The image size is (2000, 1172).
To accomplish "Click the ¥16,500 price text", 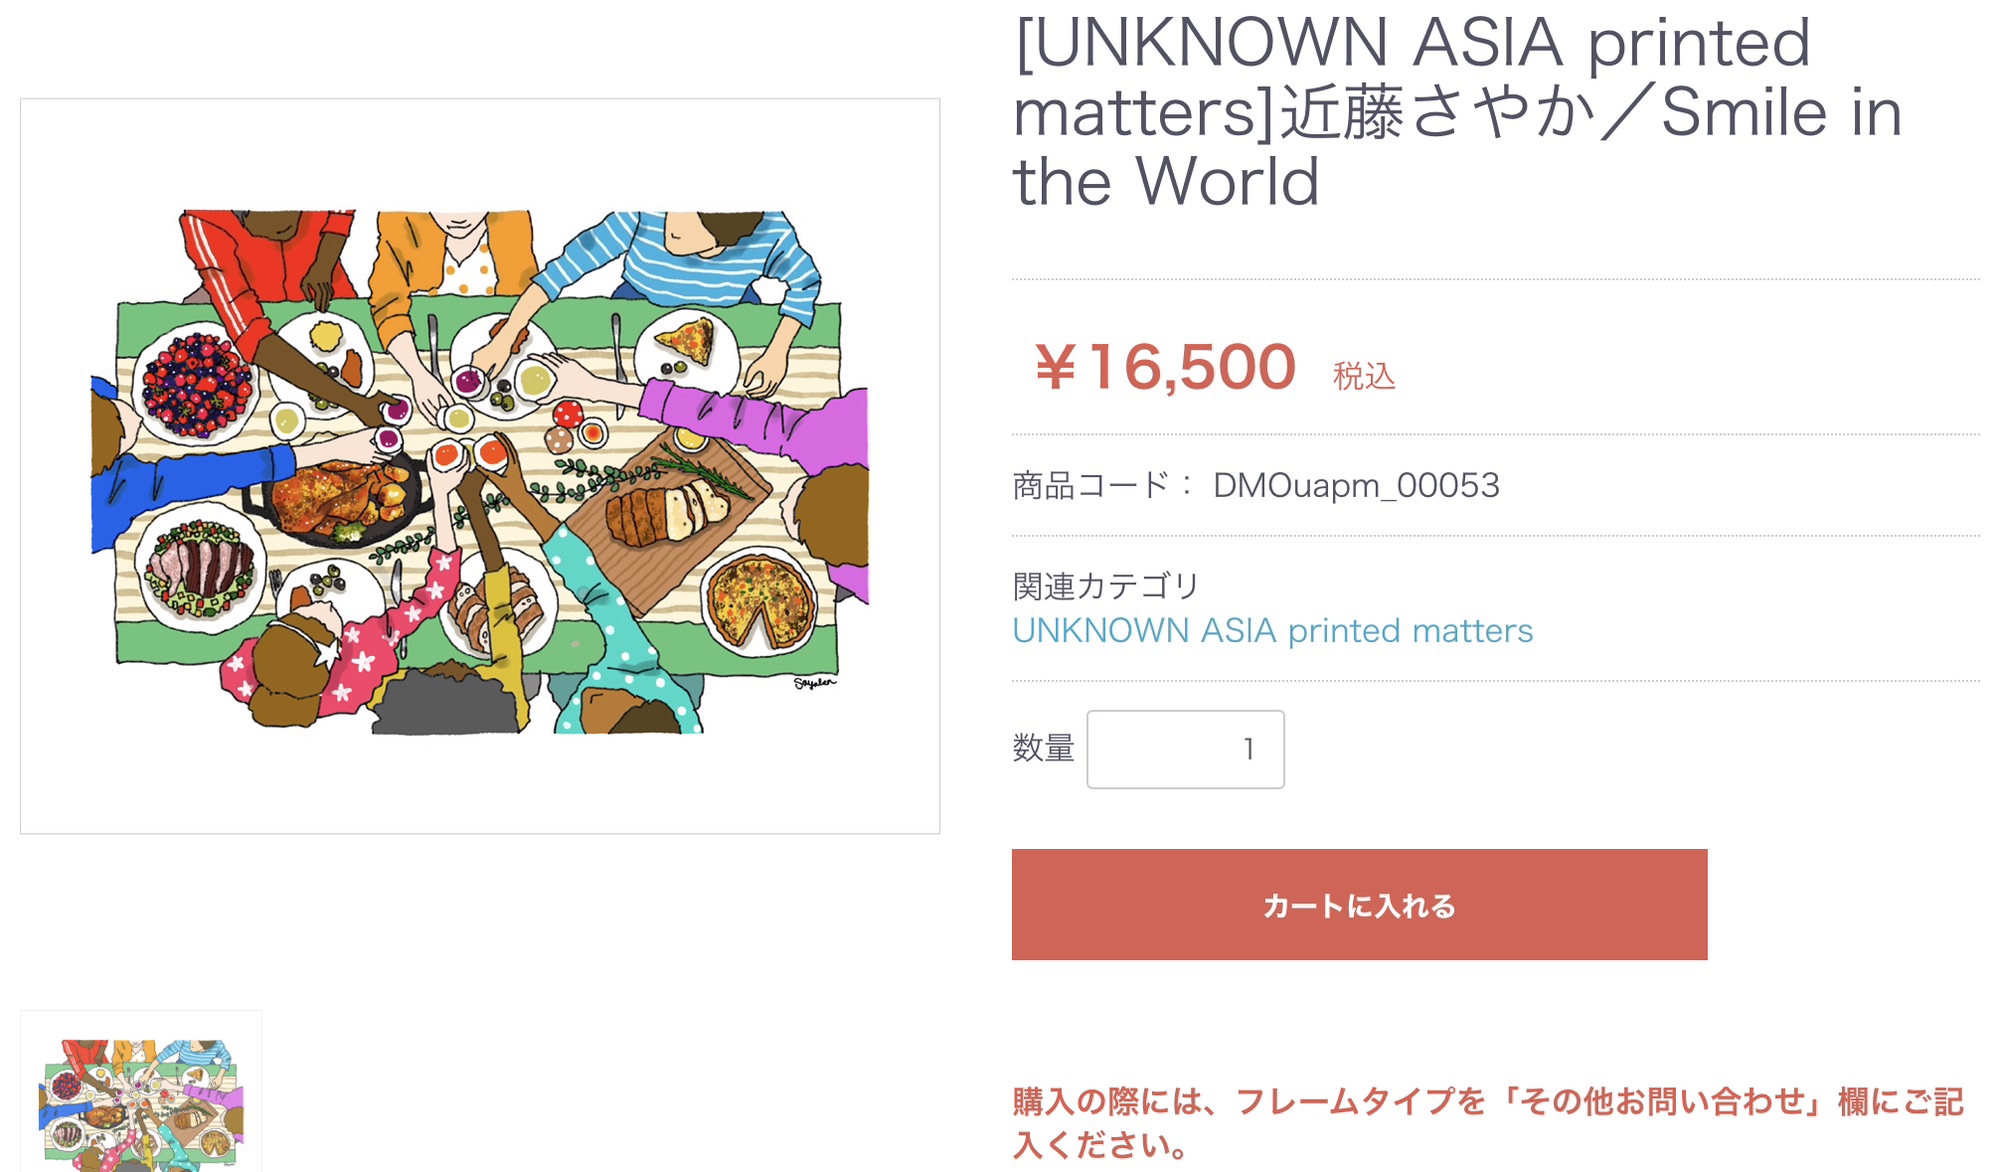I will click(1166, 367).
